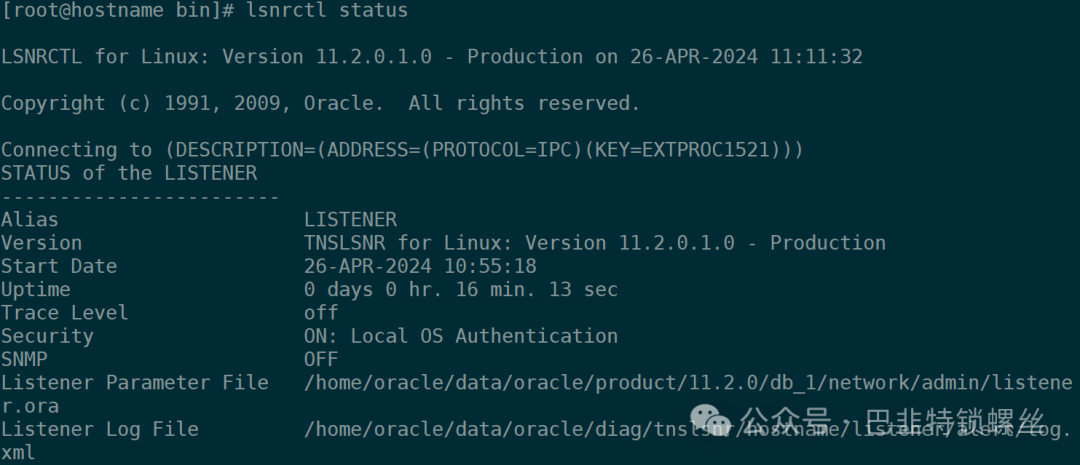Viewport: 1080px width, 465px height.
Task: Click the Start Date value 26-APR-2024 10:55:18
Action: (x=420, y=267)
